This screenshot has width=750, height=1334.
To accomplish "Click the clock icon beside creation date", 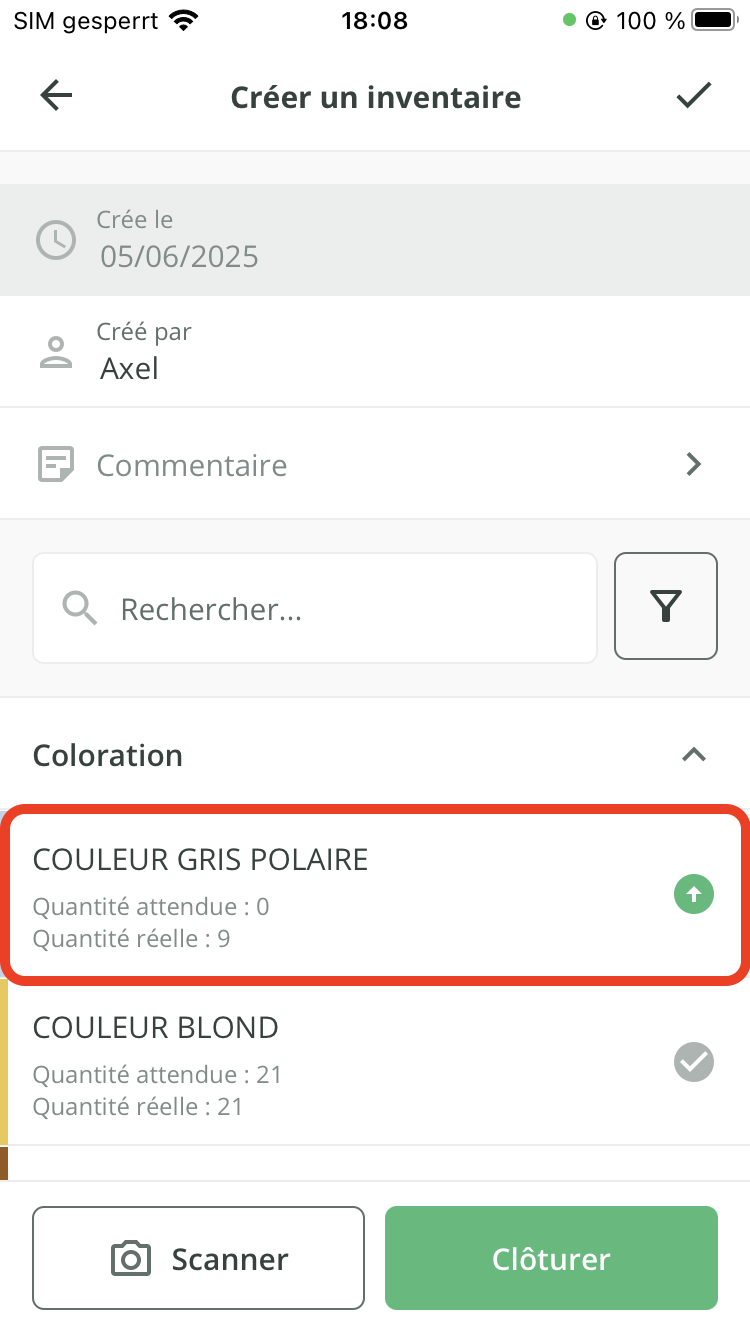I will (x=56, y=240).
